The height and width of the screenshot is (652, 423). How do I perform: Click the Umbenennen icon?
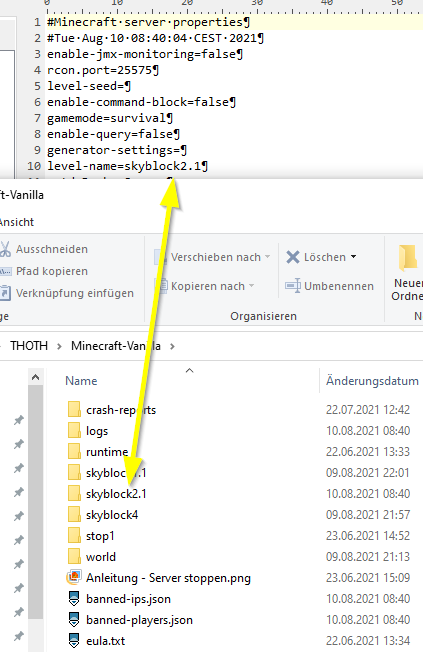point(293,286)
